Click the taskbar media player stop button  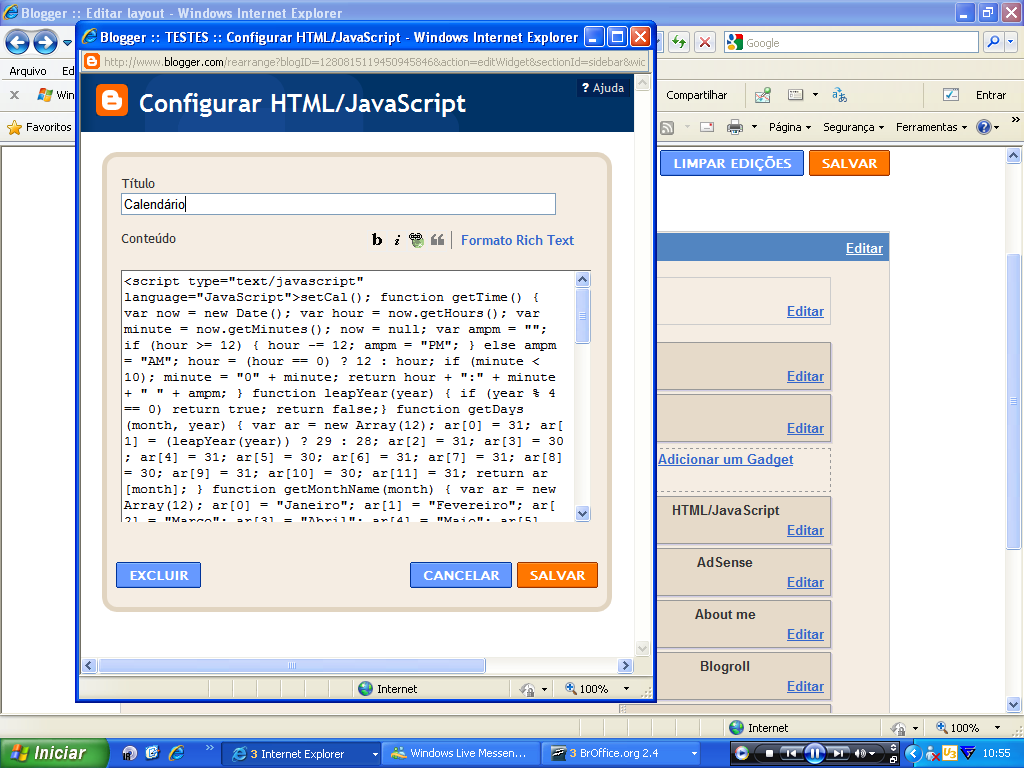coord(769,754)
